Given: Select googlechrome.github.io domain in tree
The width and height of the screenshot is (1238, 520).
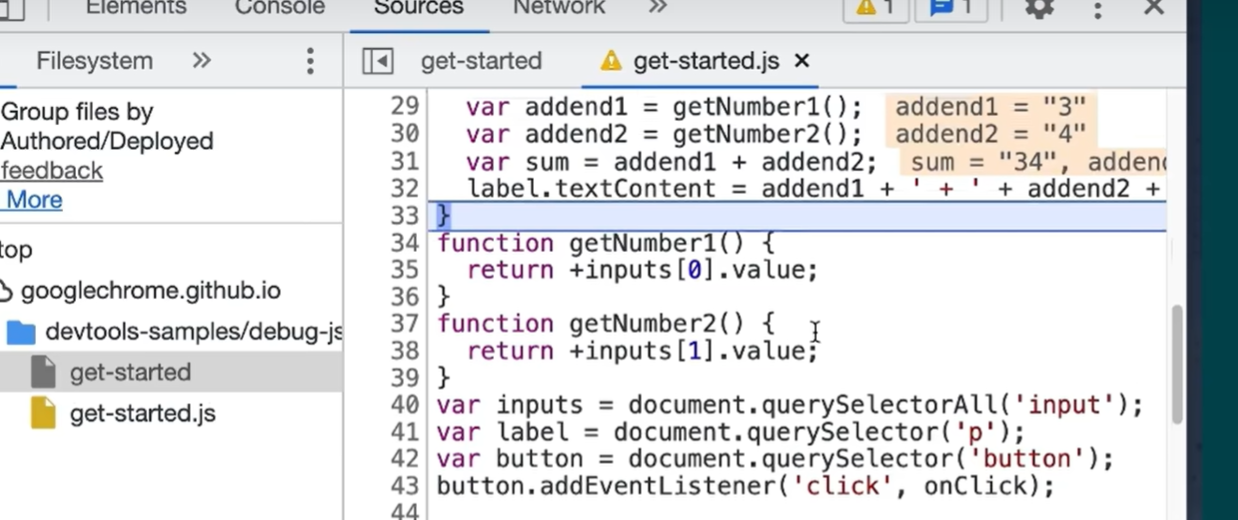Looking at the screenshot, I should coord(150,291).
